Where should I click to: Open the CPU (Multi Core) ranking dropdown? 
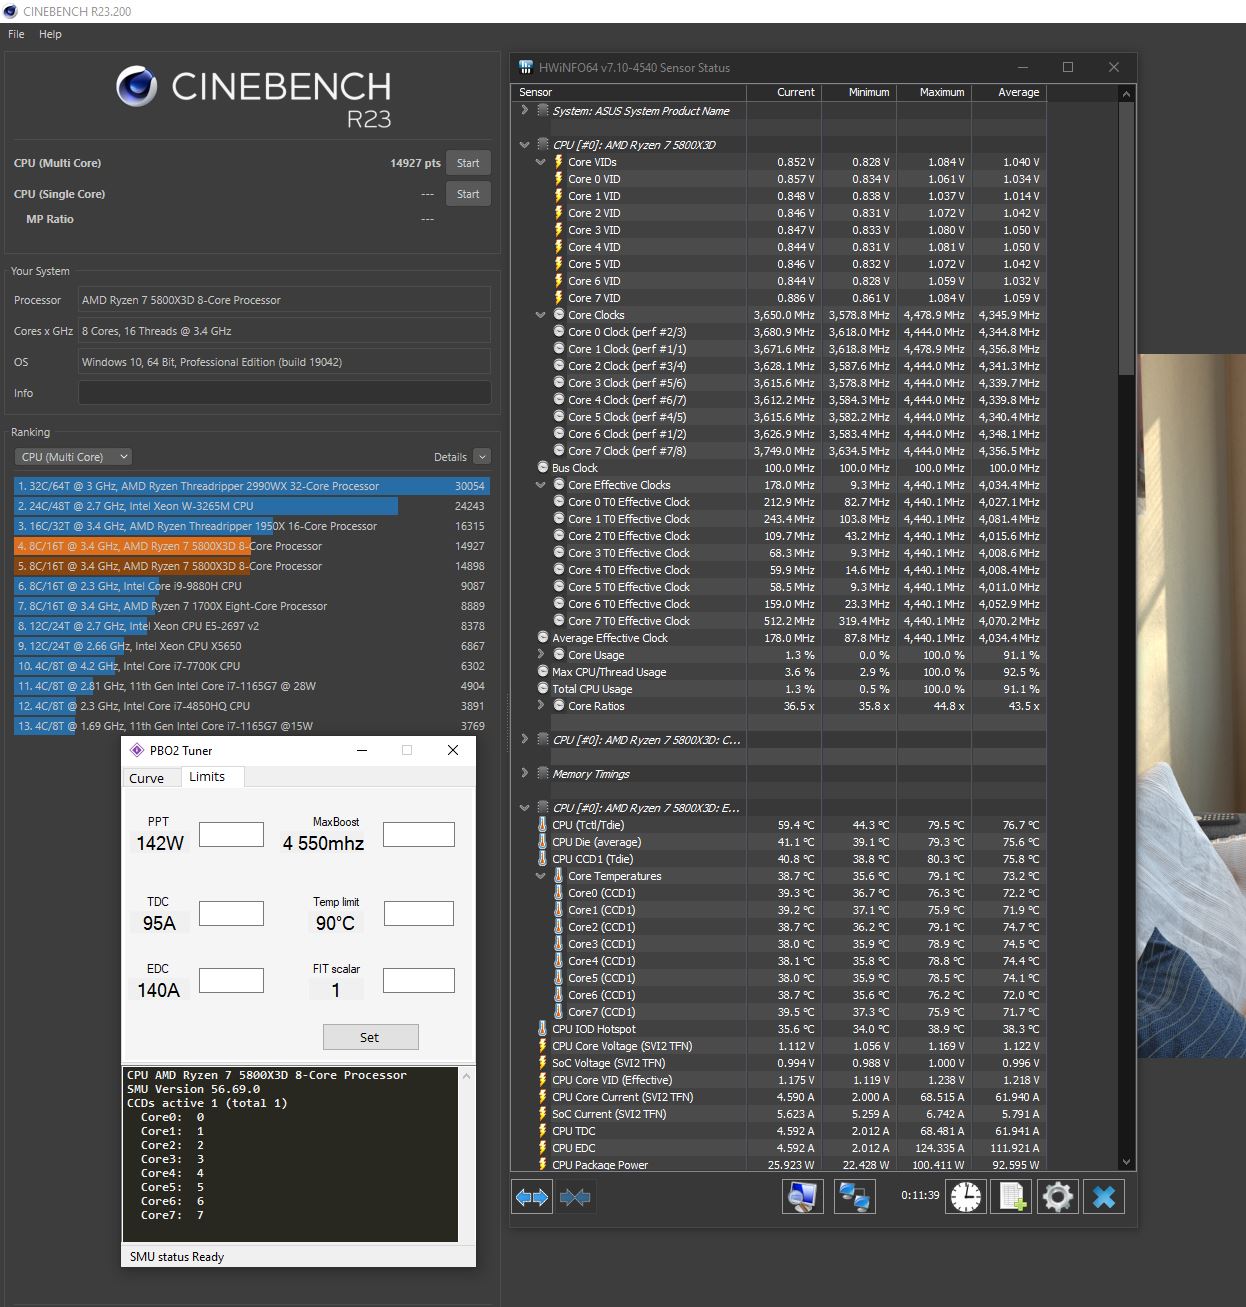coord(73,457)
